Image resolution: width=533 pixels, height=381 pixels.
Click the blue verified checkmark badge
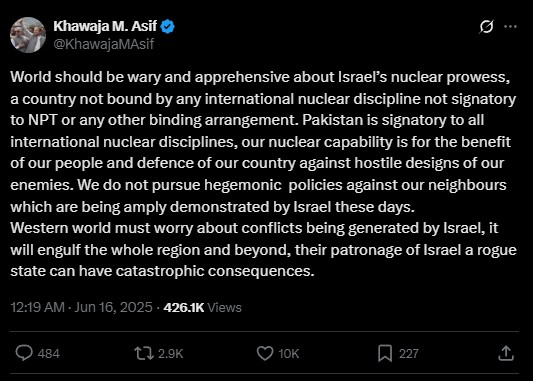[x=167, y=27]
